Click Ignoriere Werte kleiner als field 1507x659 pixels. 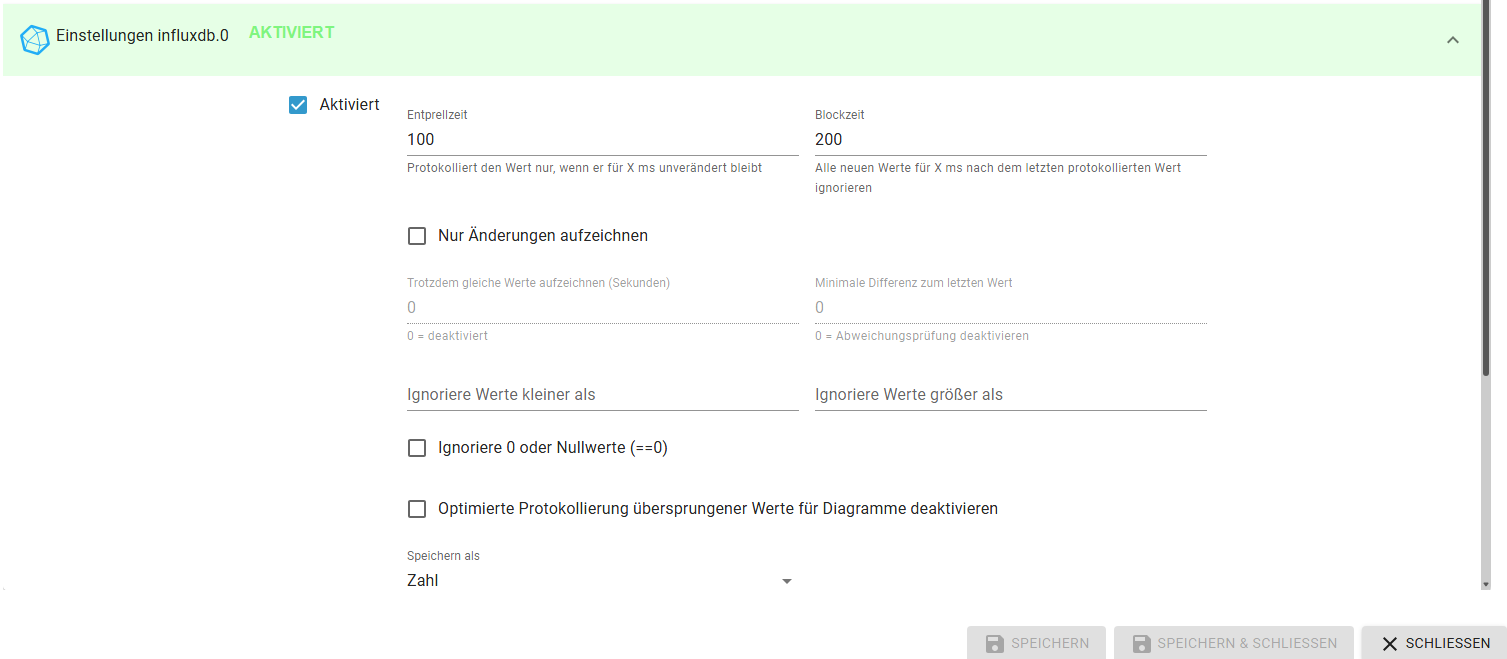[x=600, y=394]
